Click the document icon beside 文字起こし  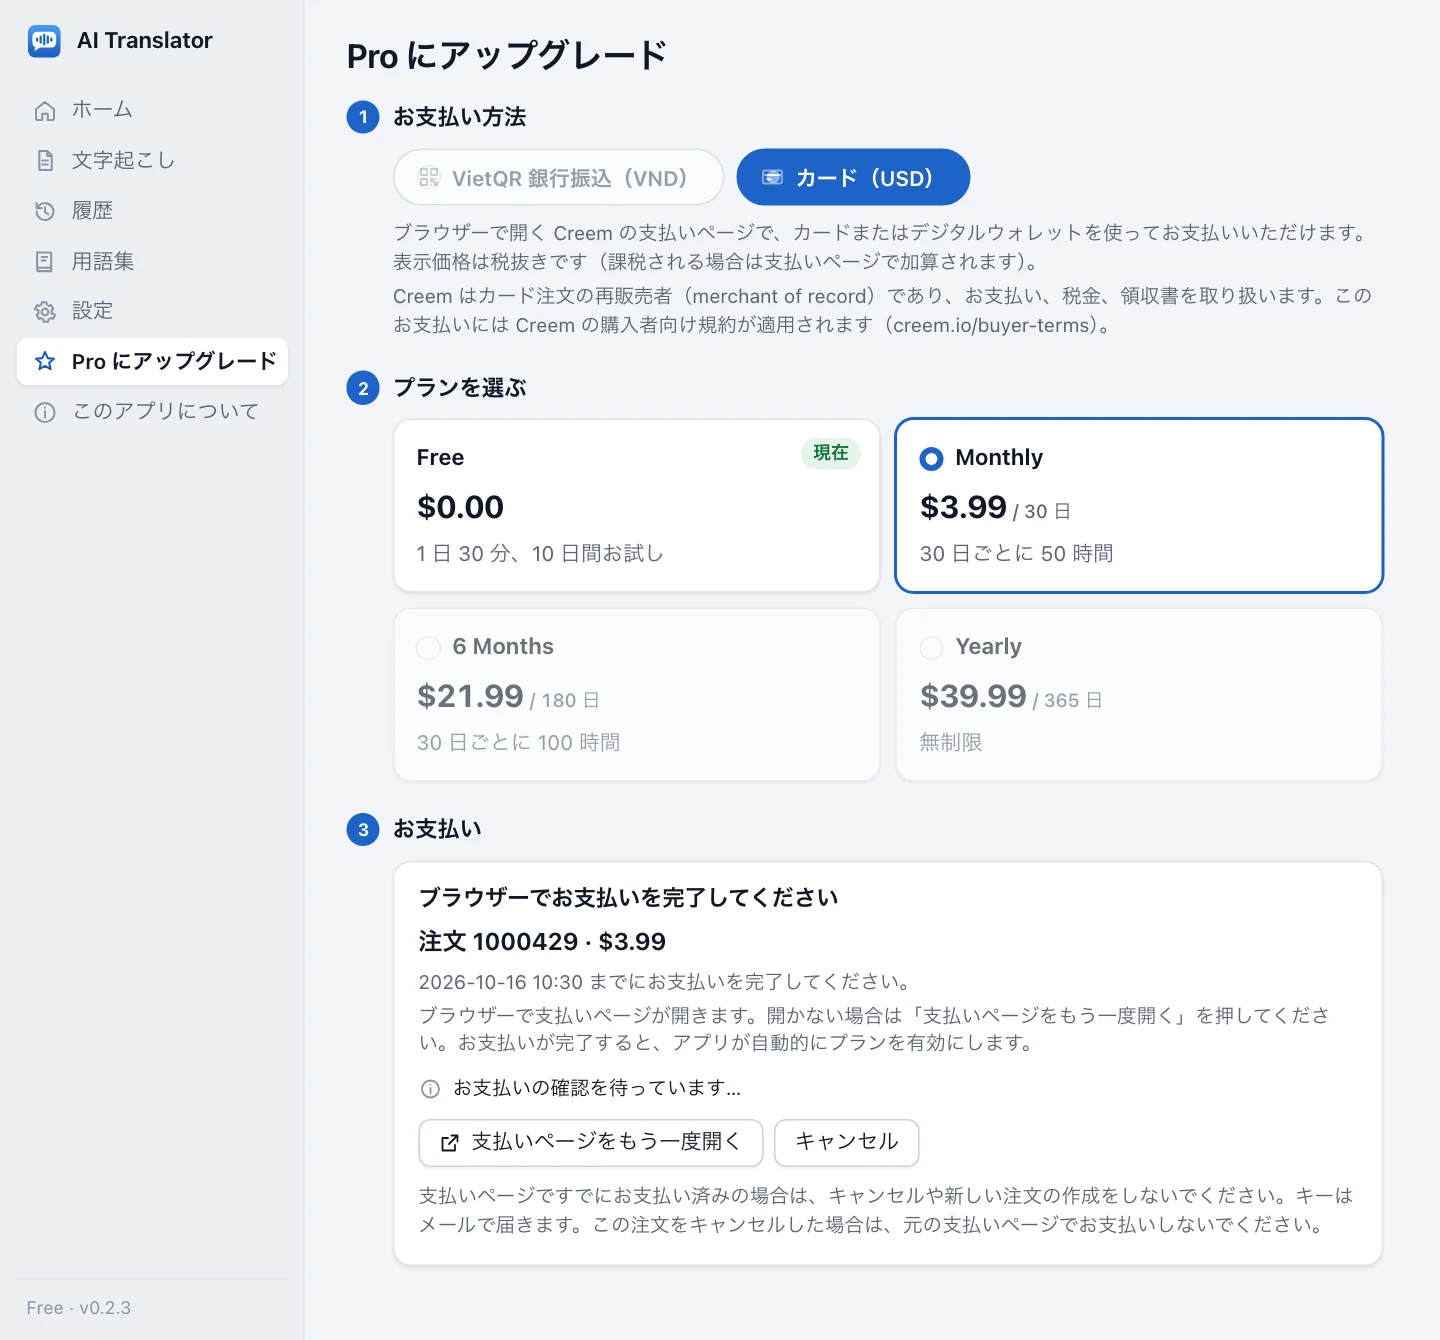(x=45, y=161)
